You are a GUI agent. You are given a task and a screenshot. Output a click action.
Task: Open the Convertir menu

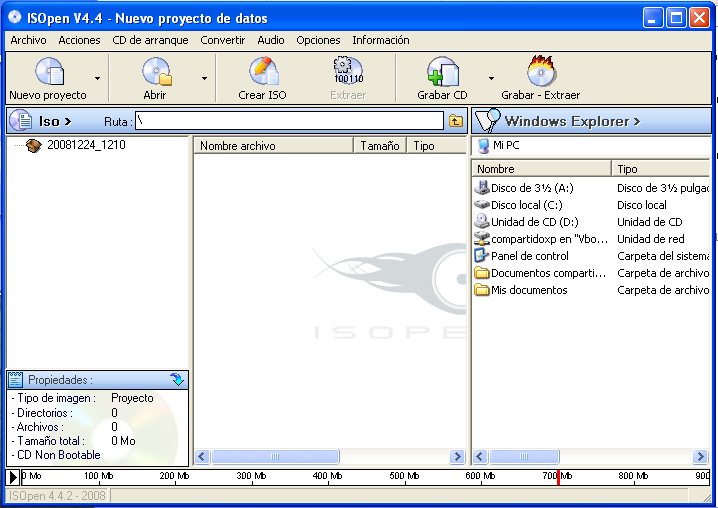[x=223, y=40]
